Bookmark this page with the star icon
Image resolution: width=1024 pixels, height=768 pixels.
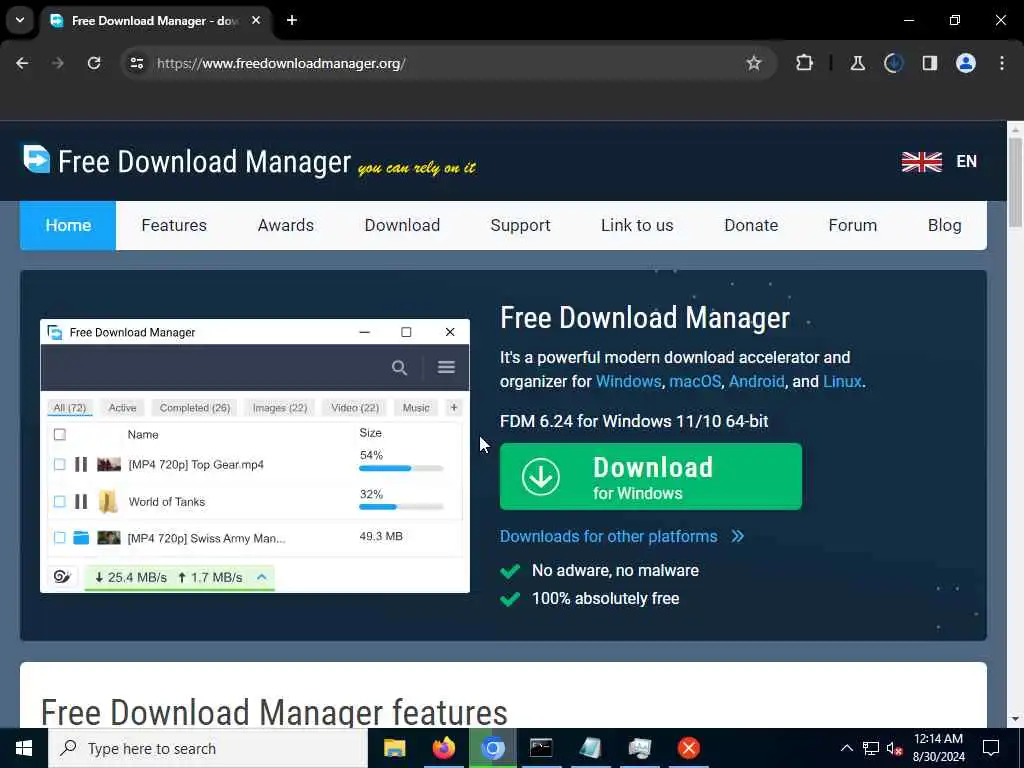click(x=754, y=63)
